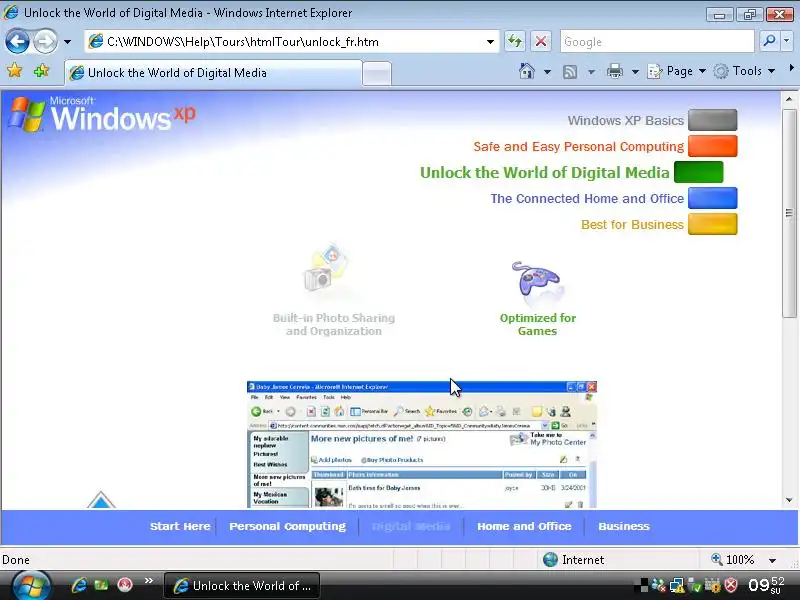
Task: Select Digital Media in bottom navigation
Action: (x=411, y=526)
